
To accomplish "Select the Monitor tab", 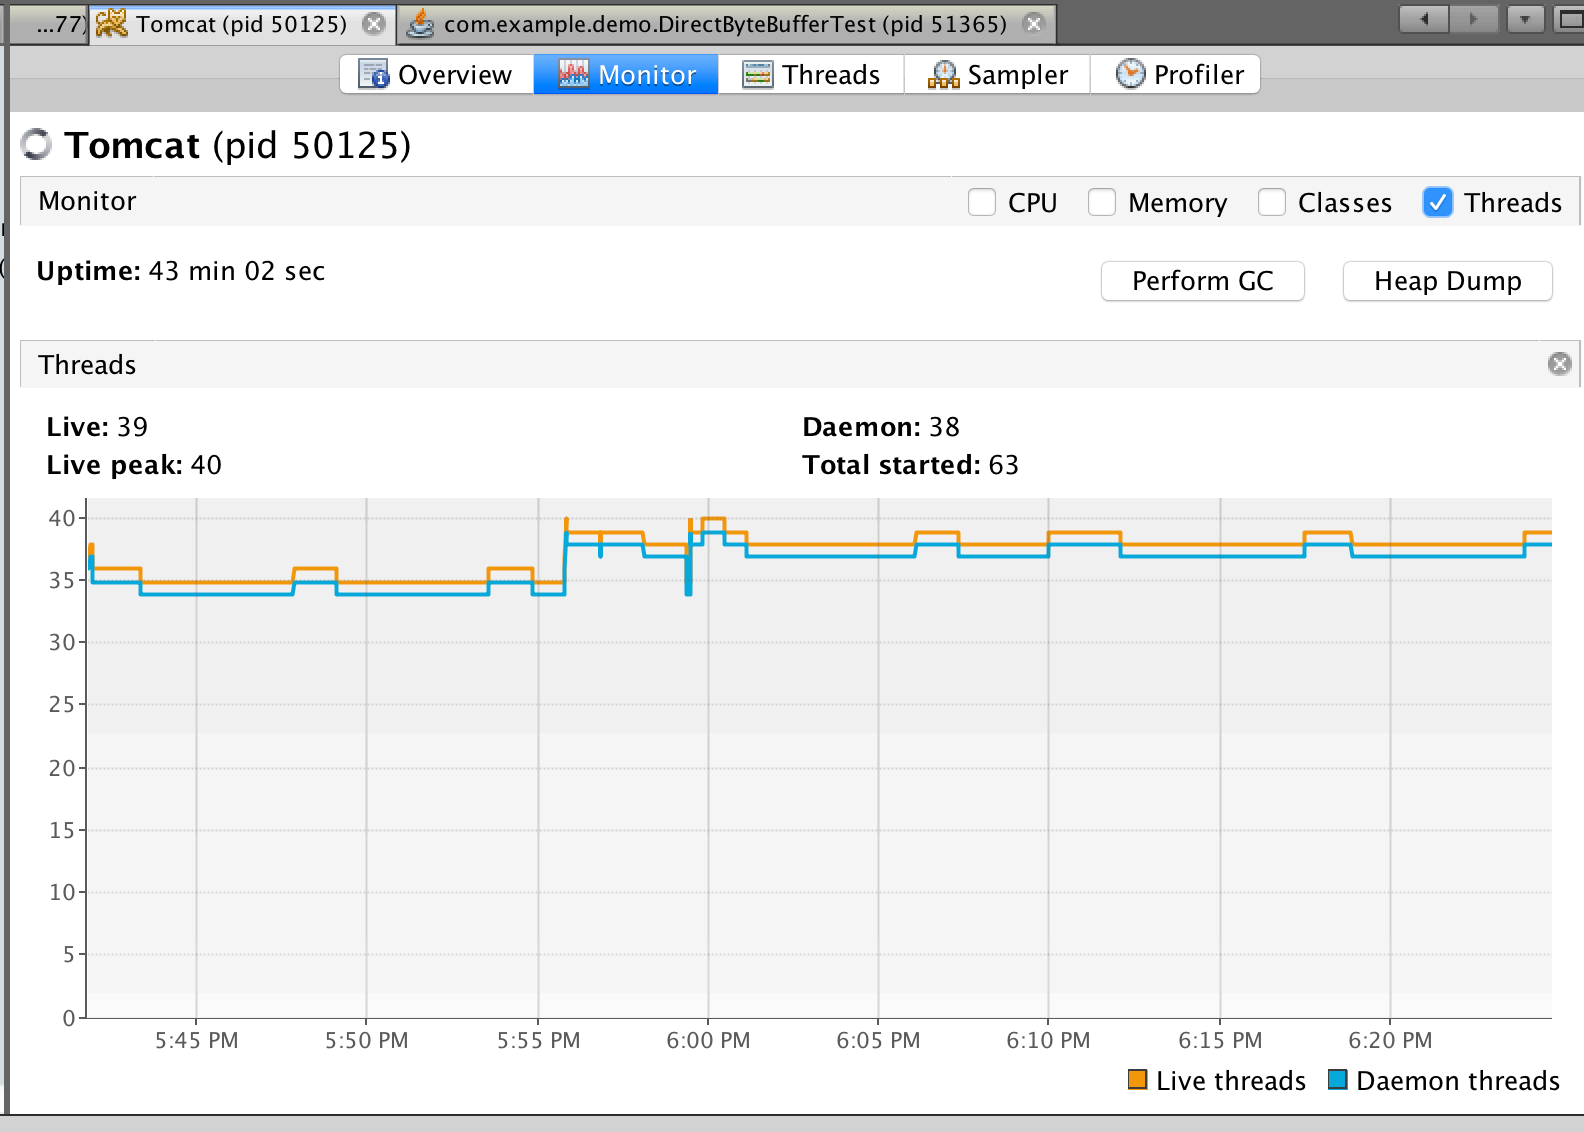I will (626, 74).
